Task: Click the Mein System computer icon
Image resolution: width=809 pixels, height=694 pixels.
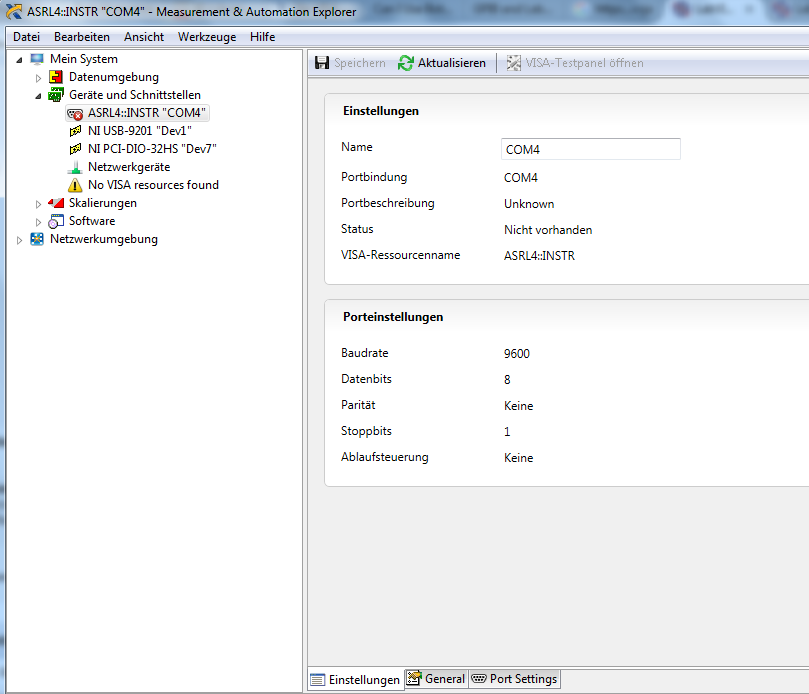Action: (x=37, y=59)
